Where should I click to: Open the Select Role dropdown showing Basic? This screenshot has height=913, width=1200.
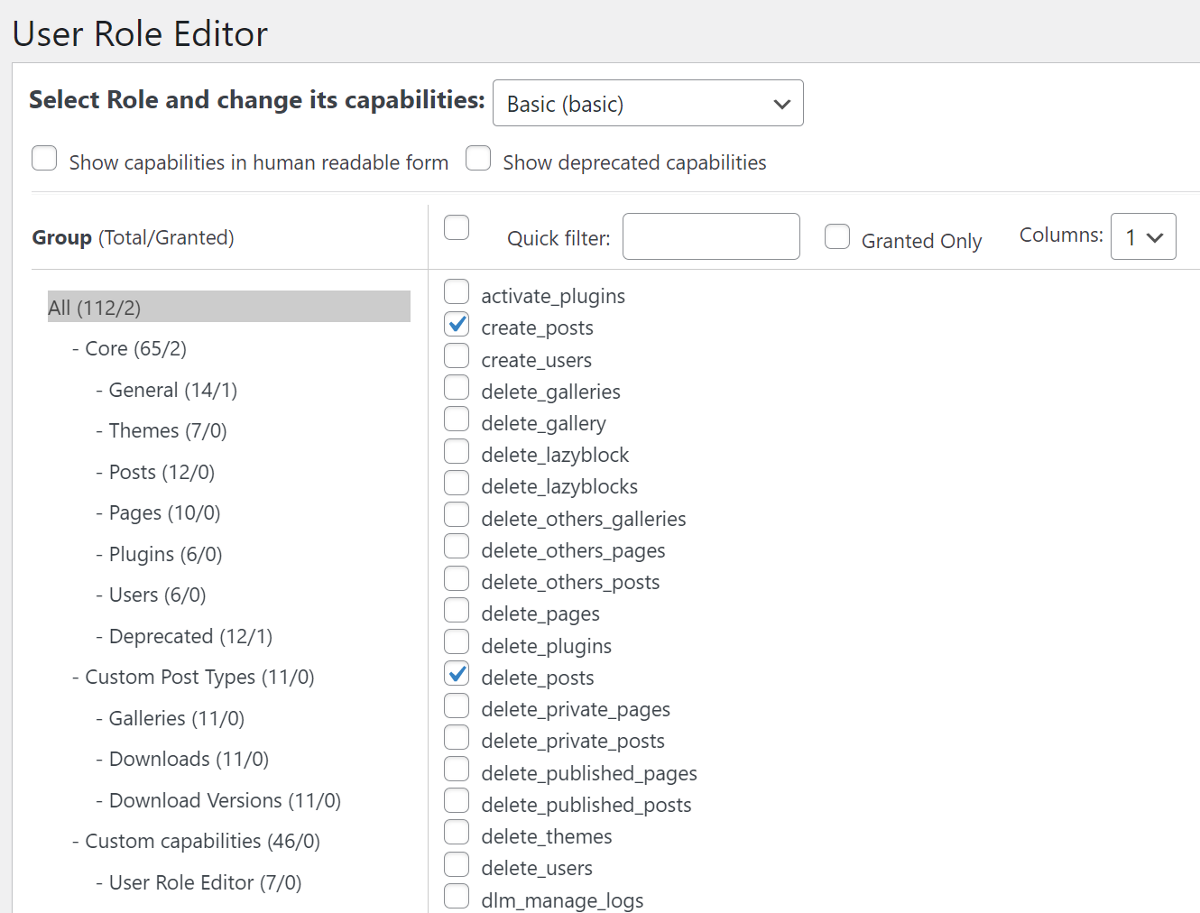tap(648, 103)
